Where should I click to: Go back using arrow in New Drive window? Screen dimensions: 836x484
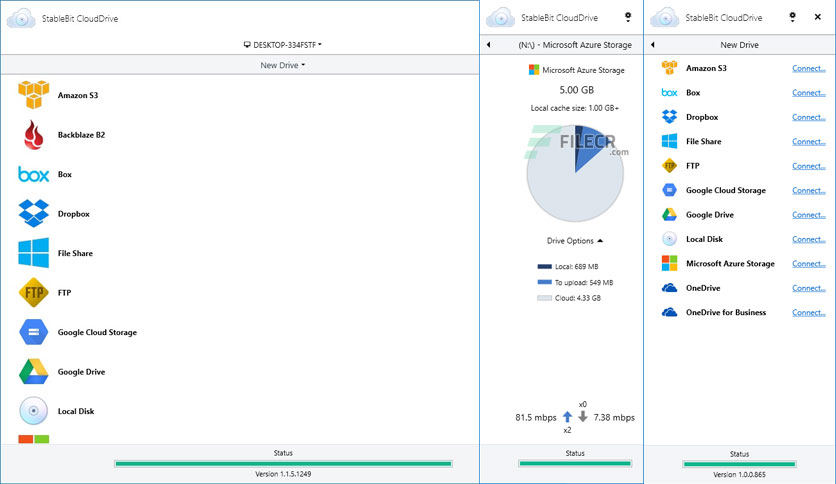(653, 45)
